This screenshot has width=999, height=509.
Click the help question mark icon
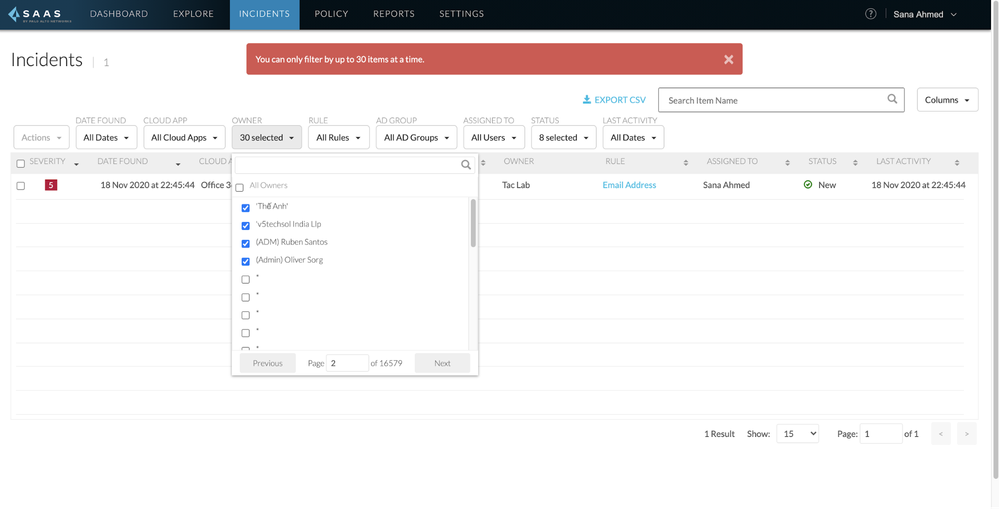point(871,14)
